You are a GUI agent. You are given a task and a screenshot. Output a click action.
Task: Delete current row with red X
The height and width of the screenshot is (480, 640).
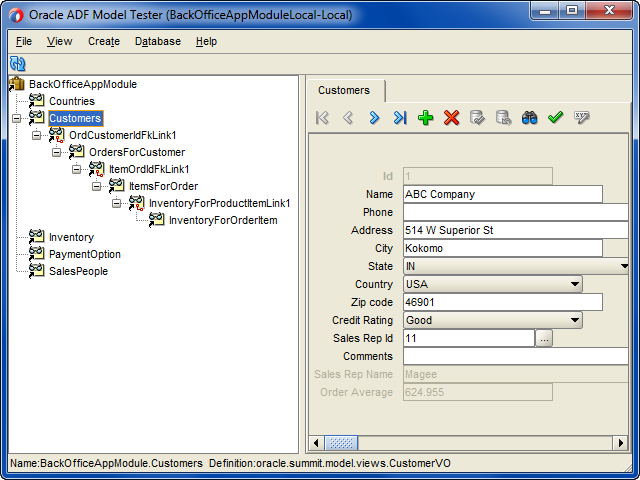click(x=451, y=118)
